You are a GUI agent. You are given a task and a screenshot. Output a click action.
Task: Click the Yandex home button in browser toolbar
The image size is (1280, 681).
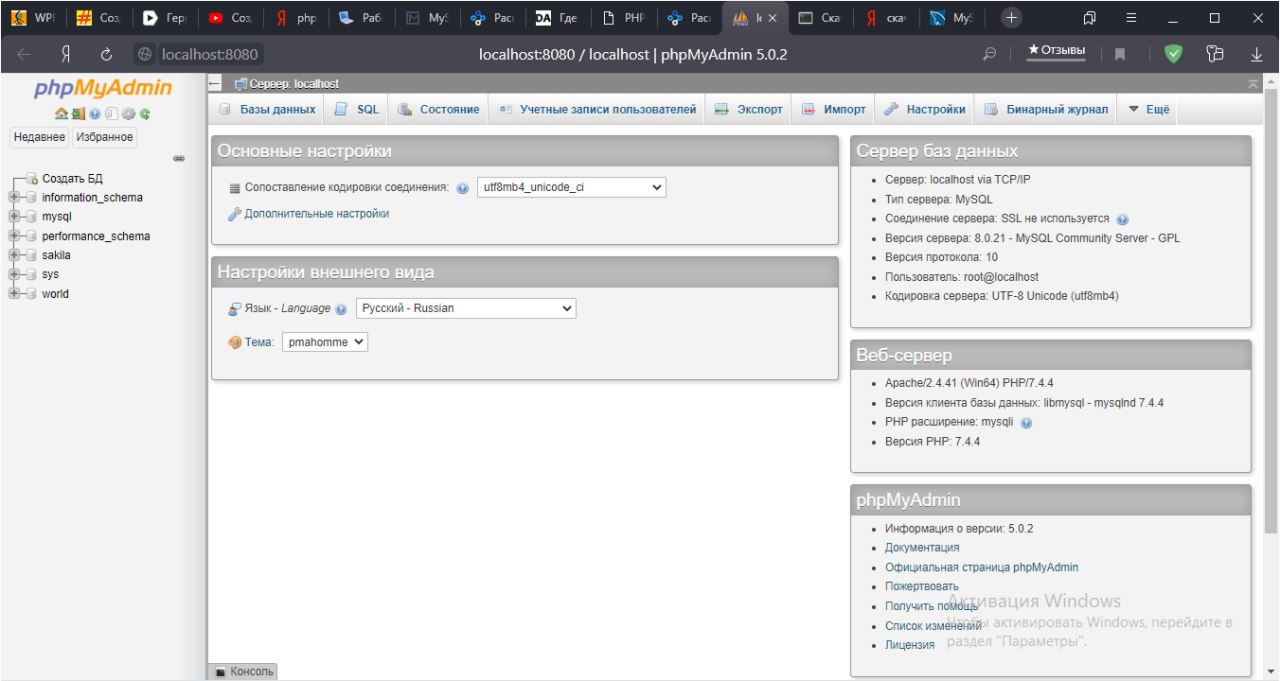(x=65, y=55)
